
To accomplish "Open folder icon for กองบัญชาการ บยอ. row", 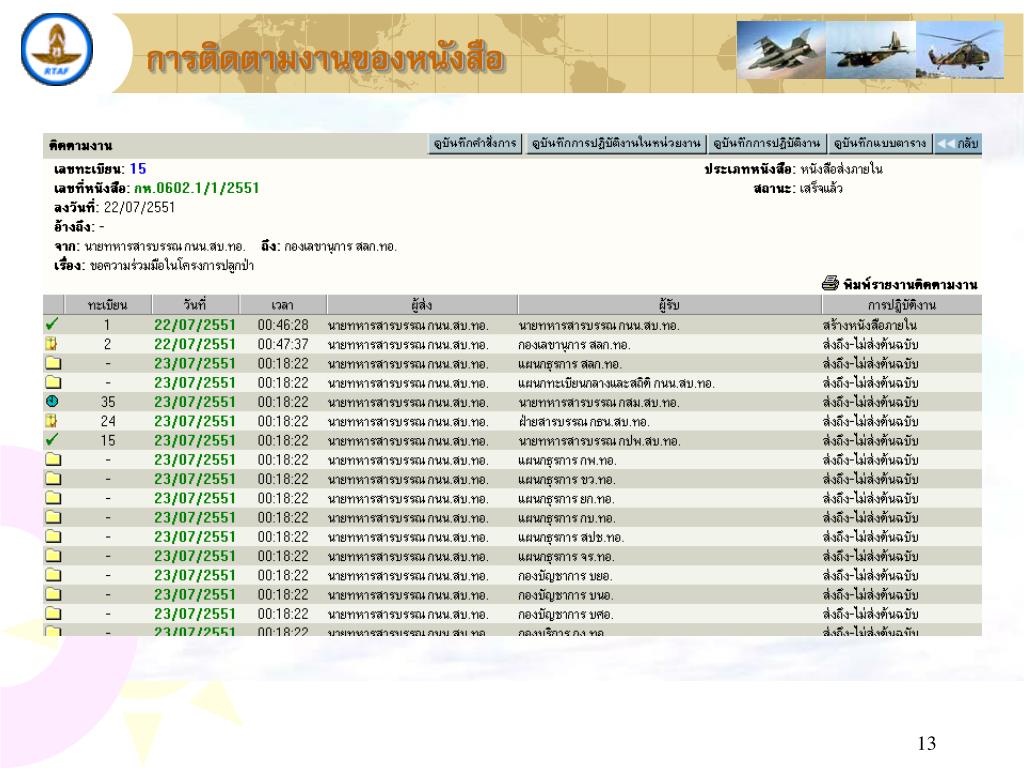I will pyautogui.click(x=53, y=575).
